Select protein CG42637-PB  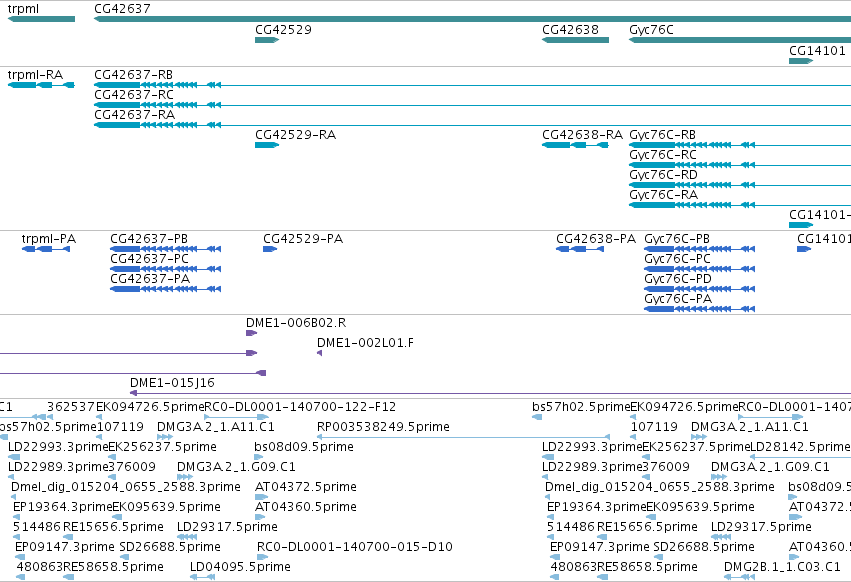(149, 239)
